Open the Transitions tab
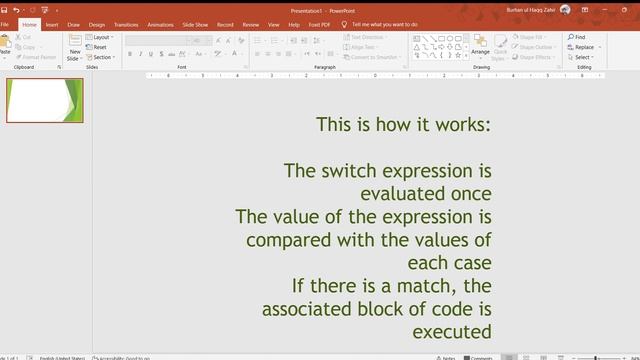The height and width of the screenshot is (360, 640). click(x=126, y=25)
